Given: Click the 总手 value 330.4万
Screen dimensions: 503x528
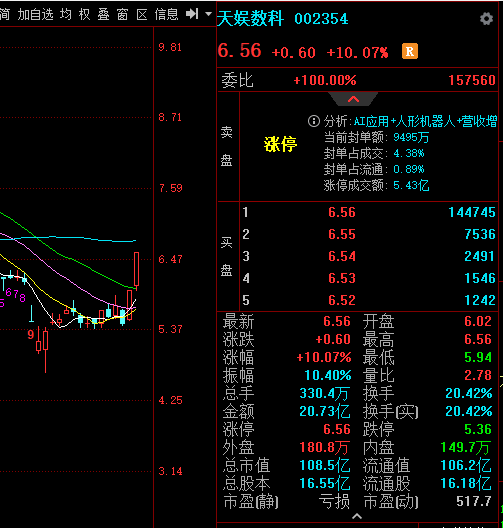Looking at the screenshot, I should pyautogui.click(x=325, y=393).
